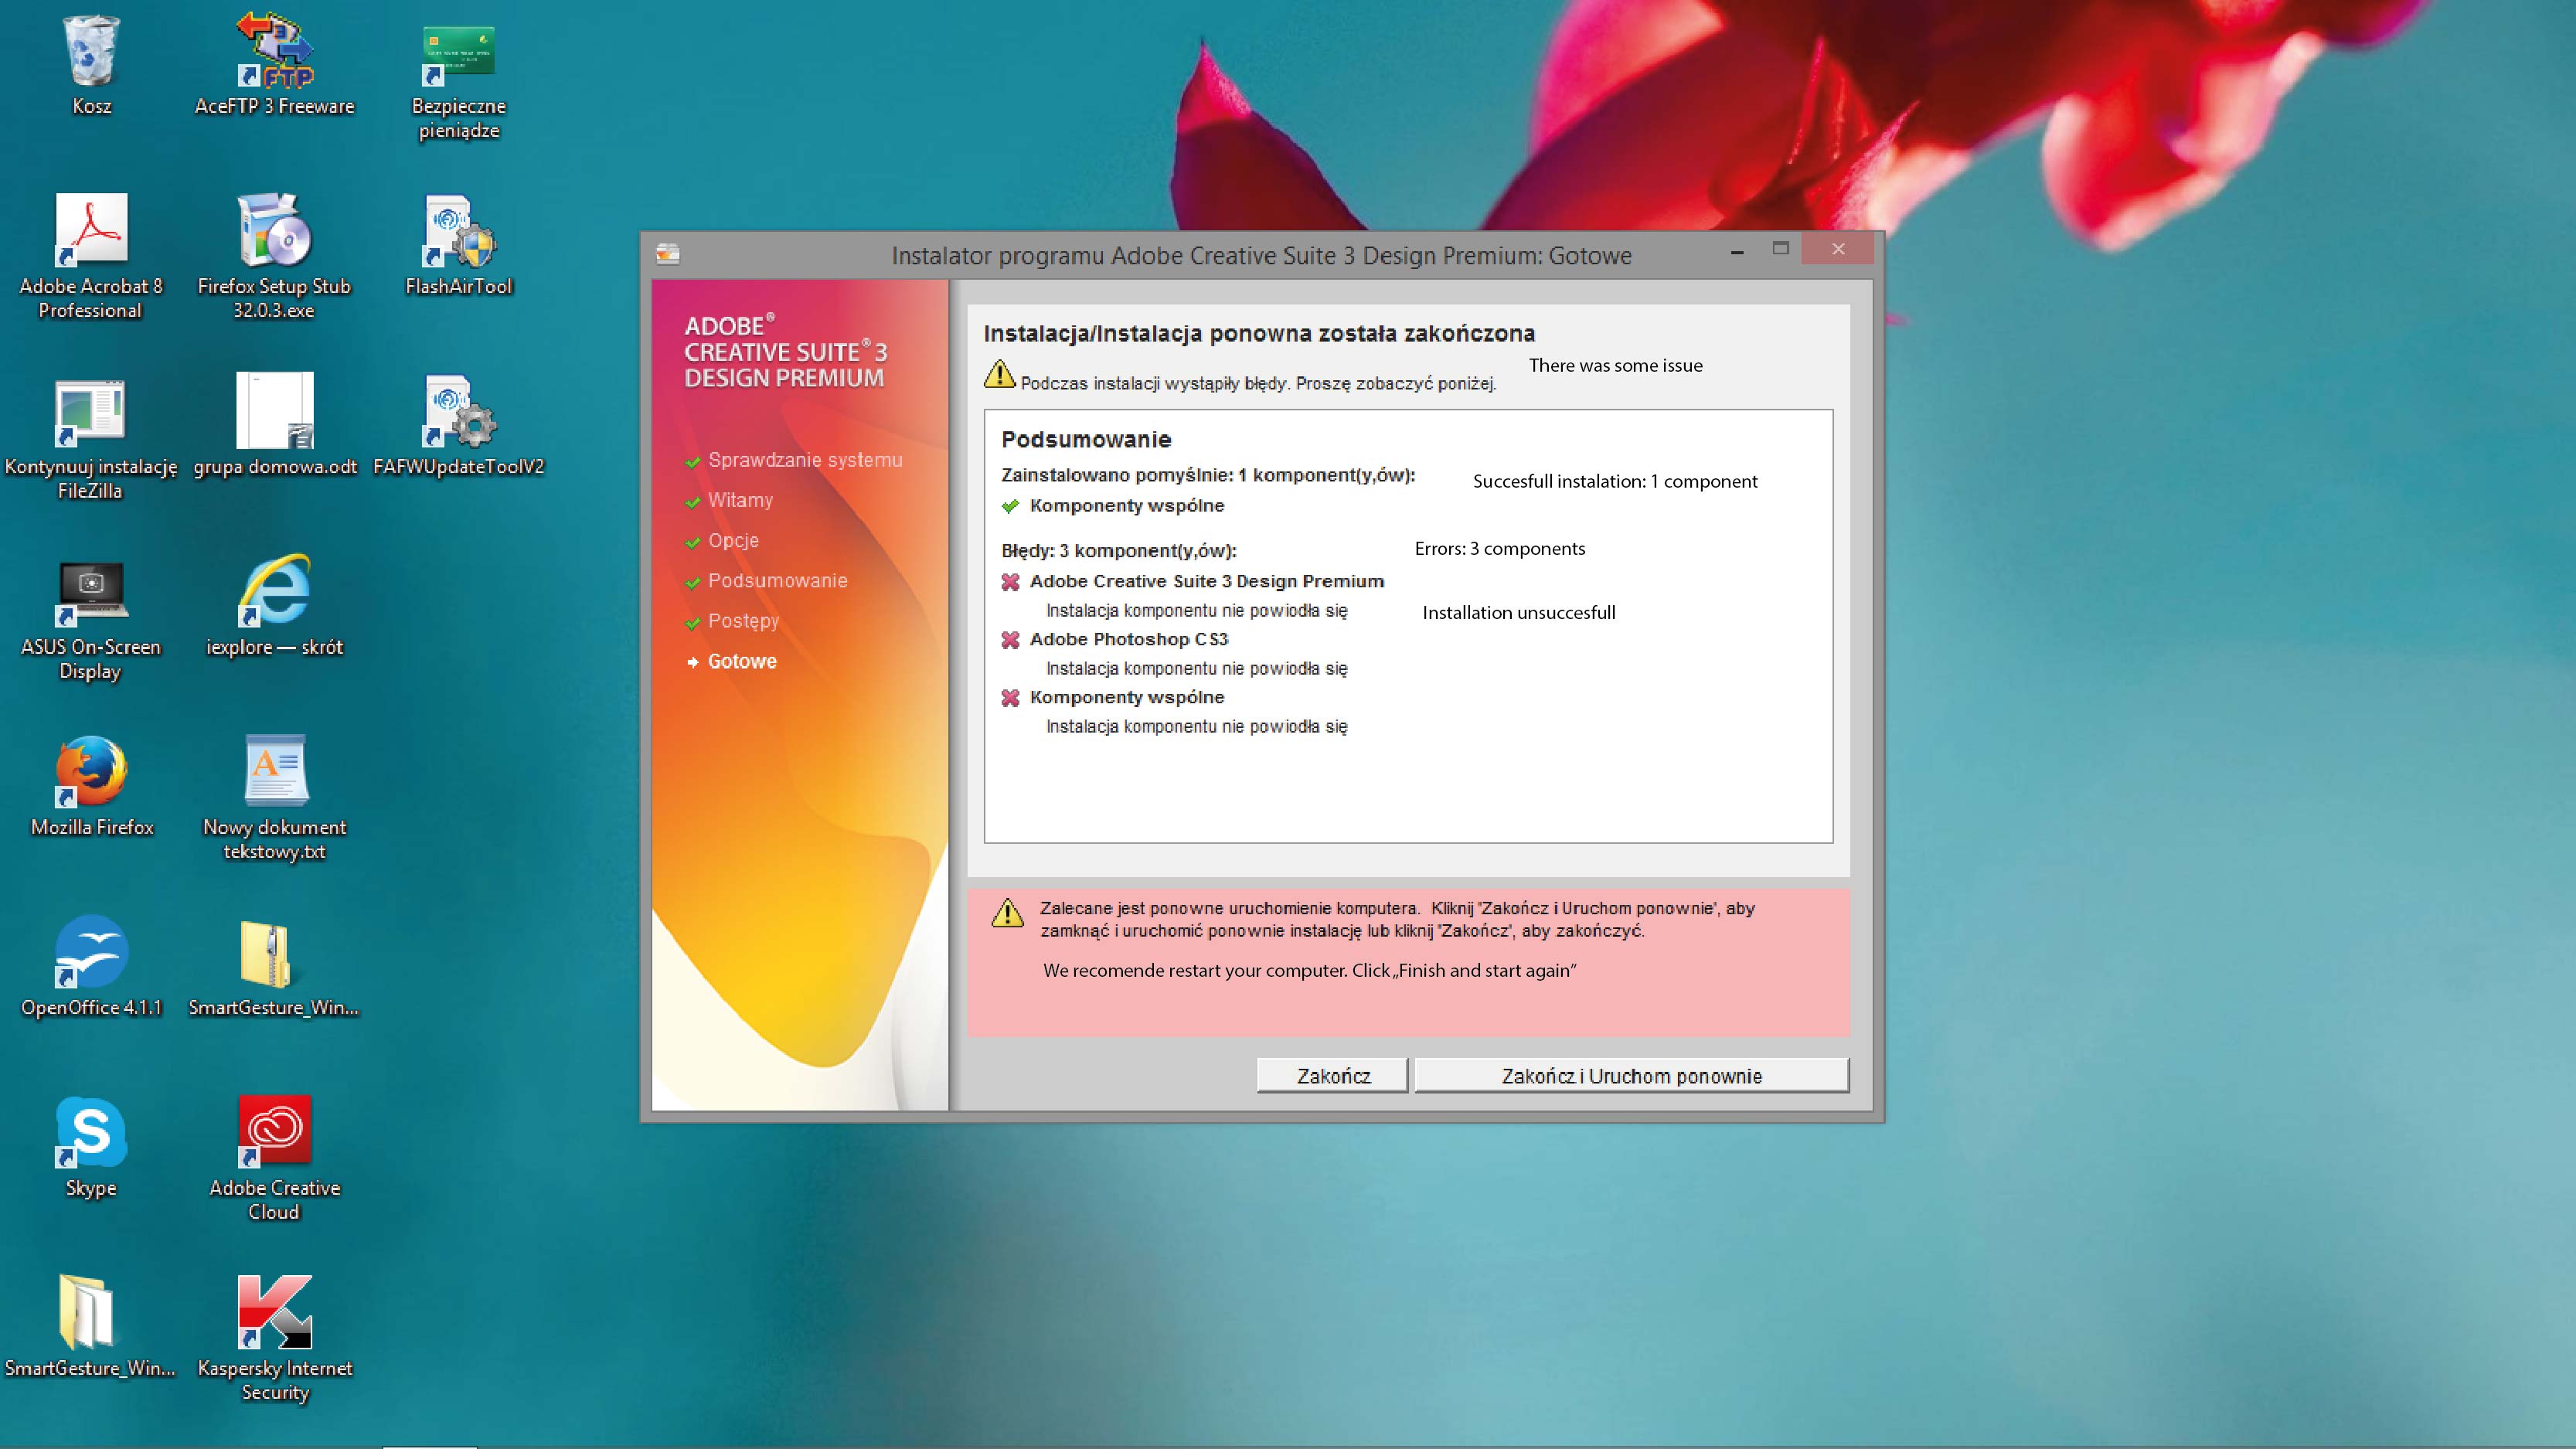Maximize the Adobe installer window

[1780, 249]
